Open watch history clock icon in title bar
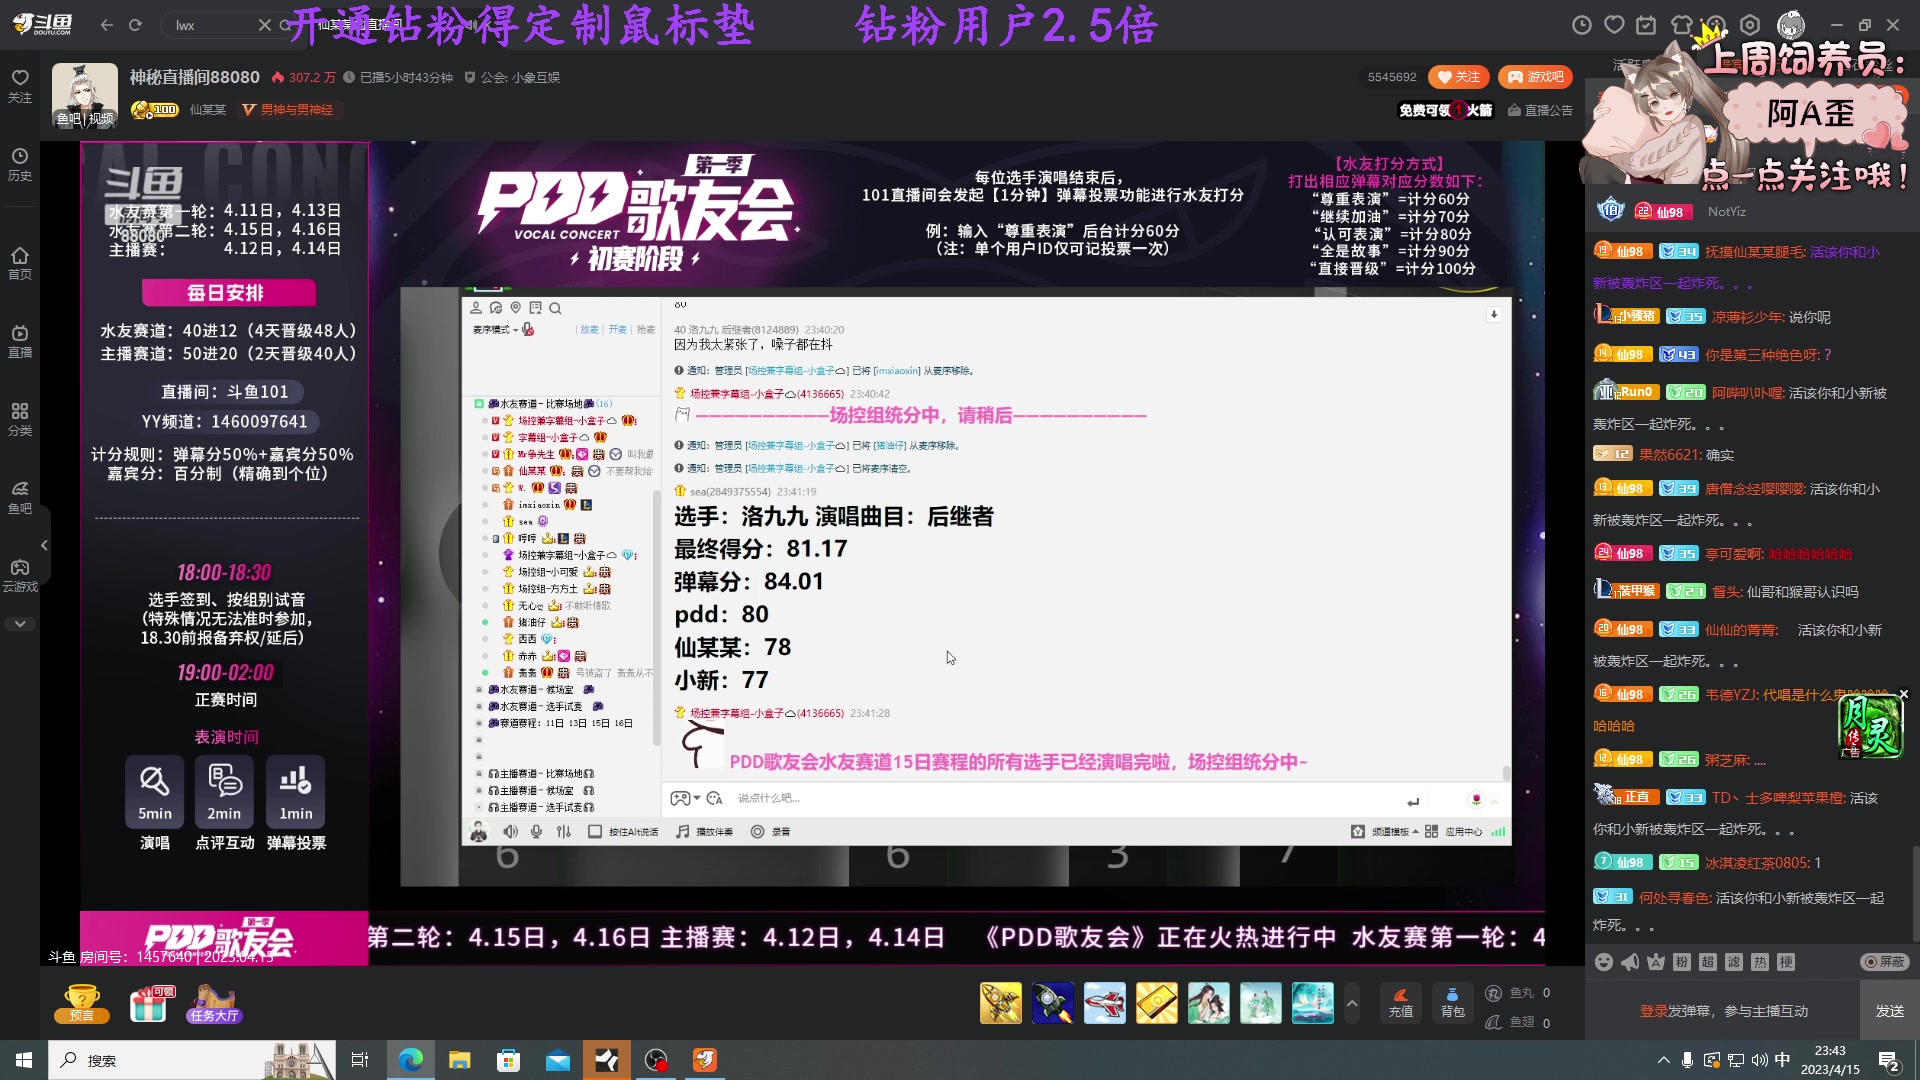The image size is (1920, 1080). tap(1582, 25)
